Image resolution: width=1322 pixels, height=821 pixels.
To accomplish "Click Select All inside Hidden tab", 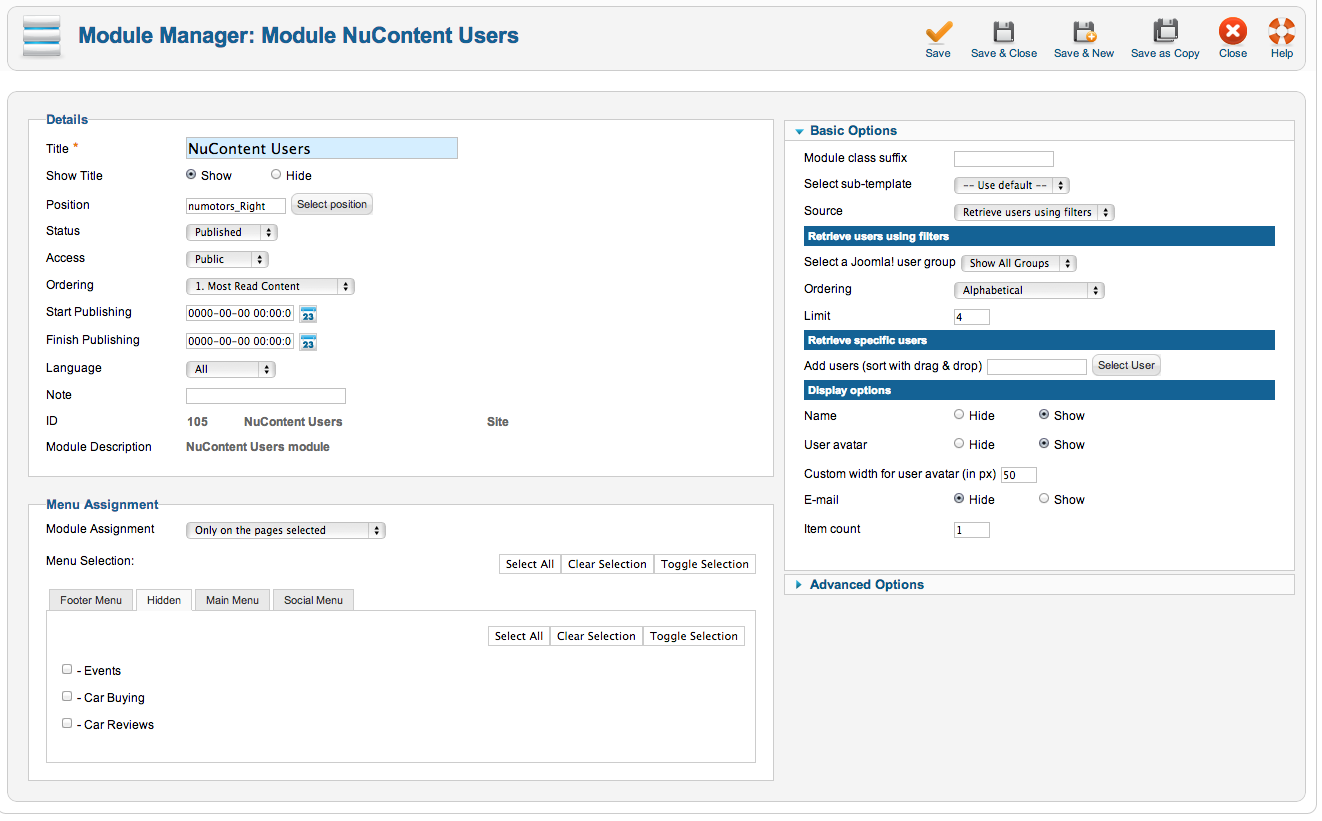I will (519, 636).
